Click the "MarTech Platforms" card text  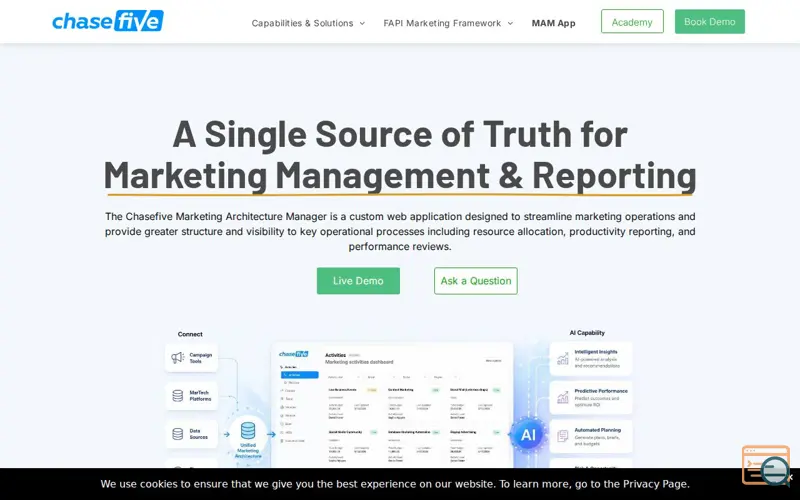[200, 395]
